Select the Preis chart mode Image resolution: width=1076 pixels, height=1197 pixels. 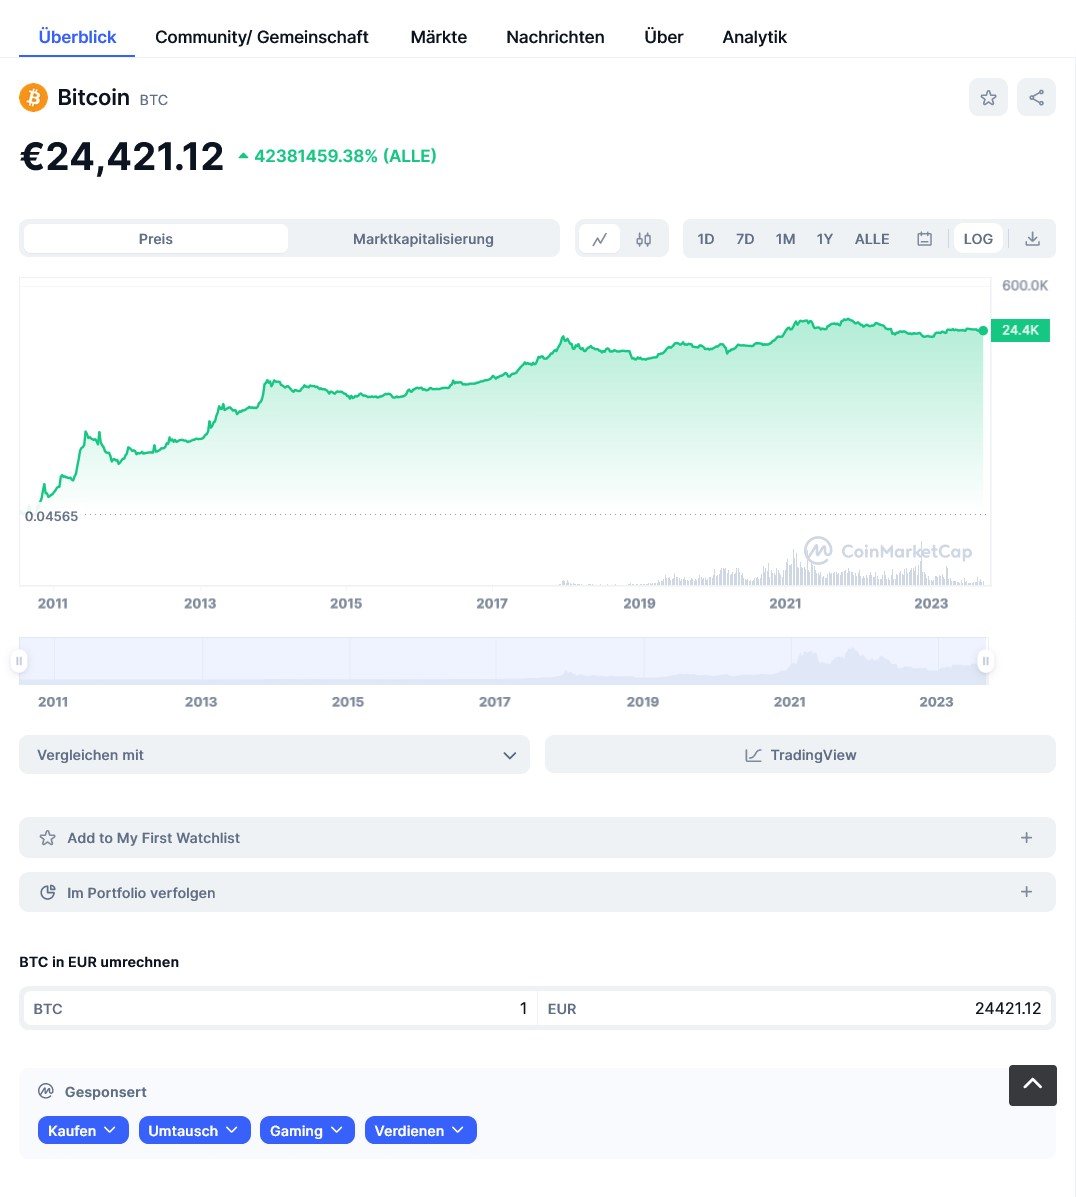click(156, 239)
